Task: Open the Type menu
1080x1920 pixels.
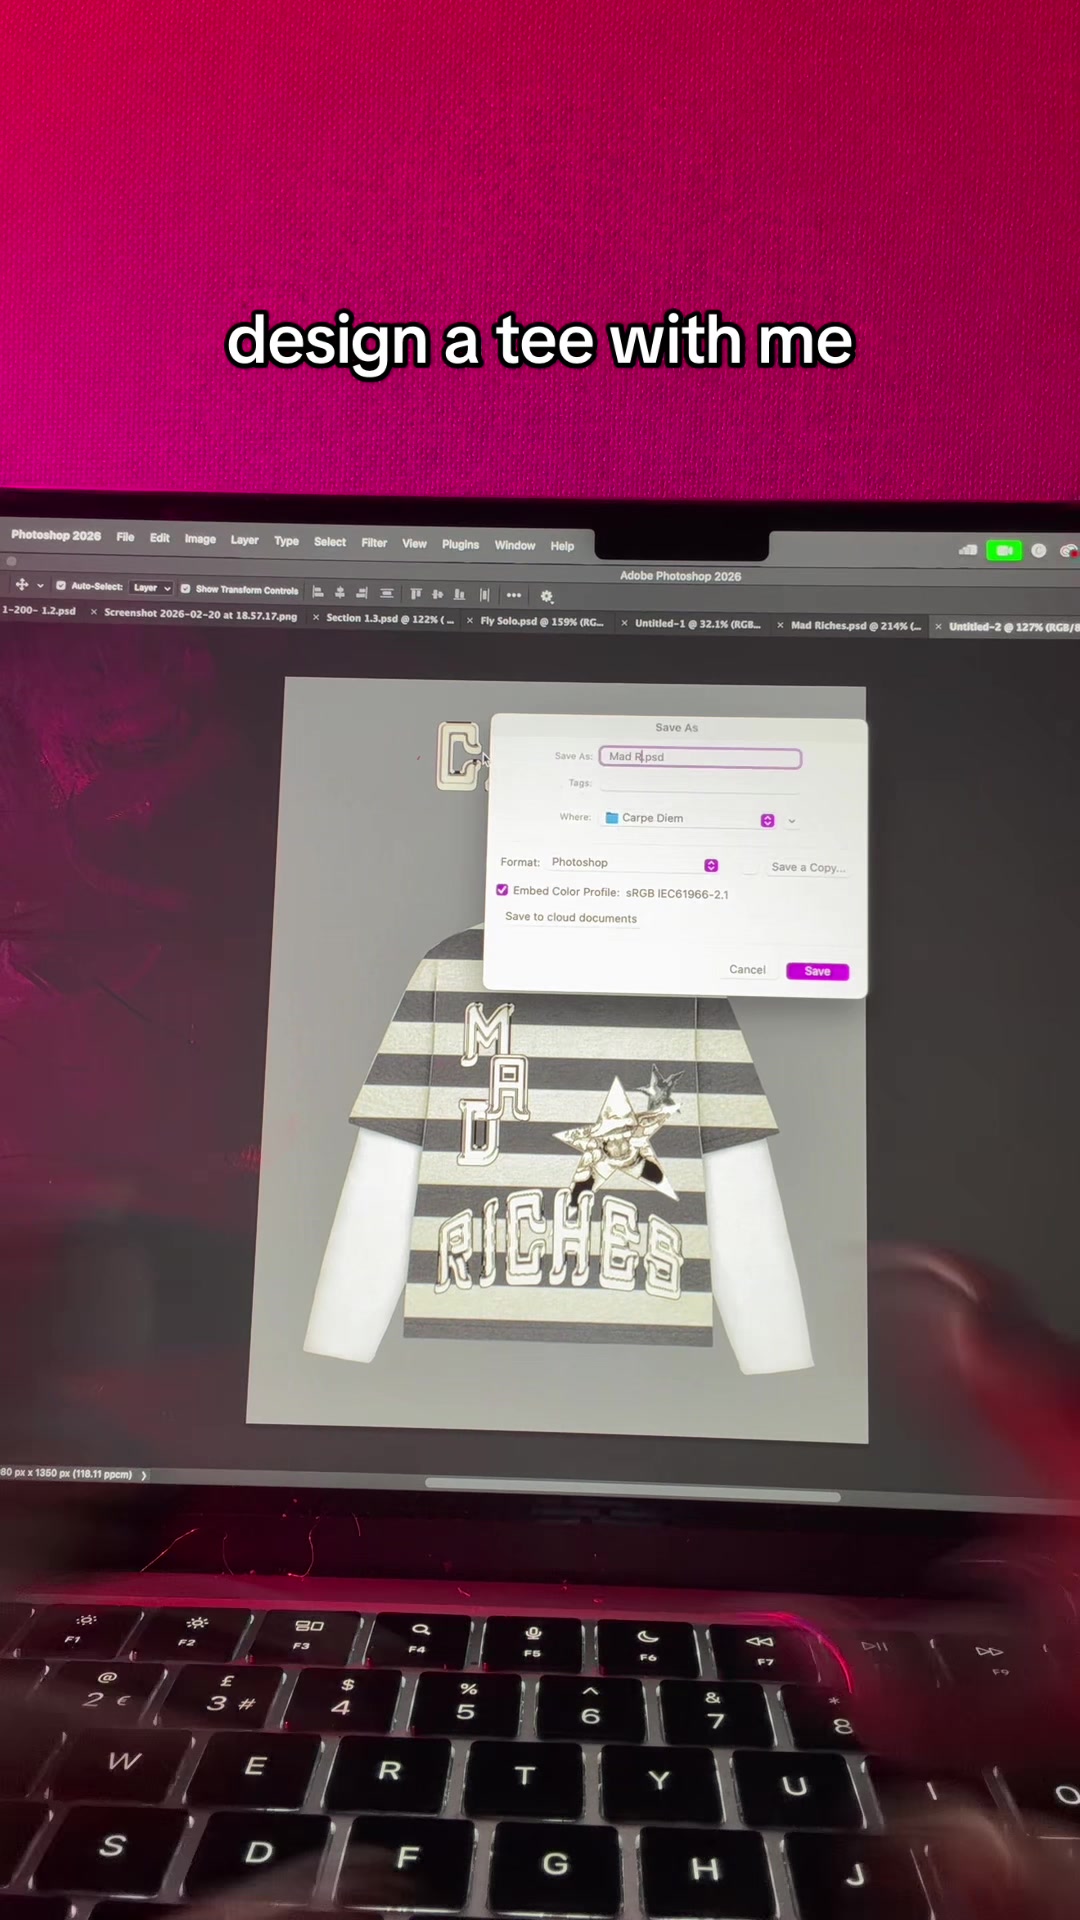Action: [286, 541]
